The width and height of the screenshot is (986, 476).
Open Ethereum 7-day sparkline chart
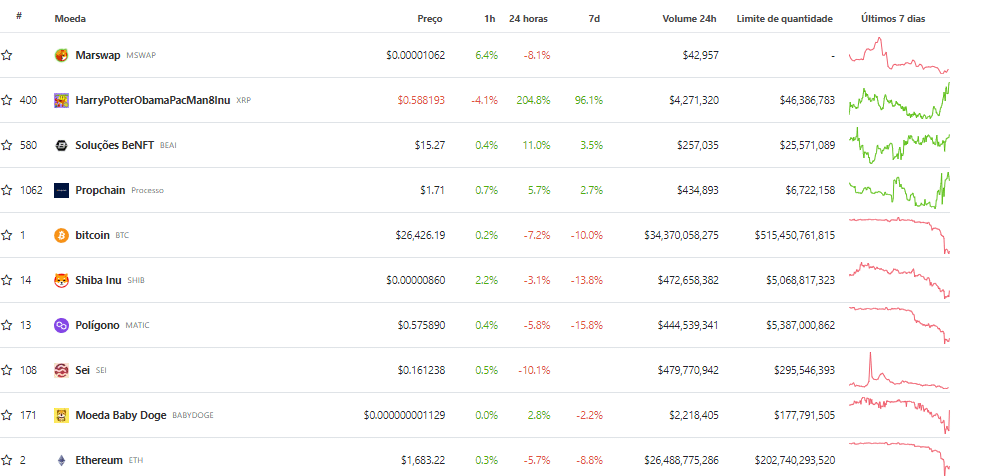pos(899,460)
